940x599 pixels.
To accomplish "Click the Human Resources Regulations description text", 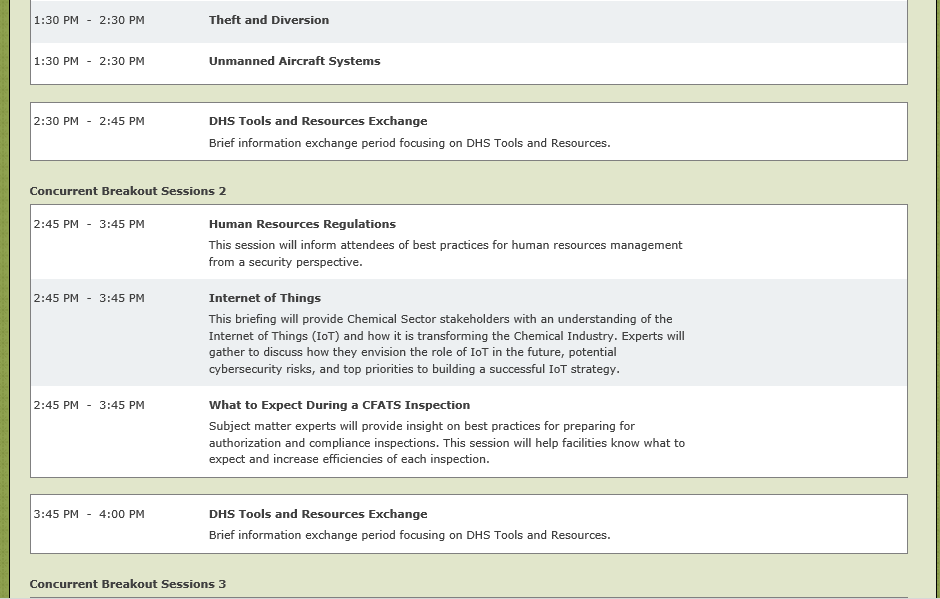I will coord(445,253).
